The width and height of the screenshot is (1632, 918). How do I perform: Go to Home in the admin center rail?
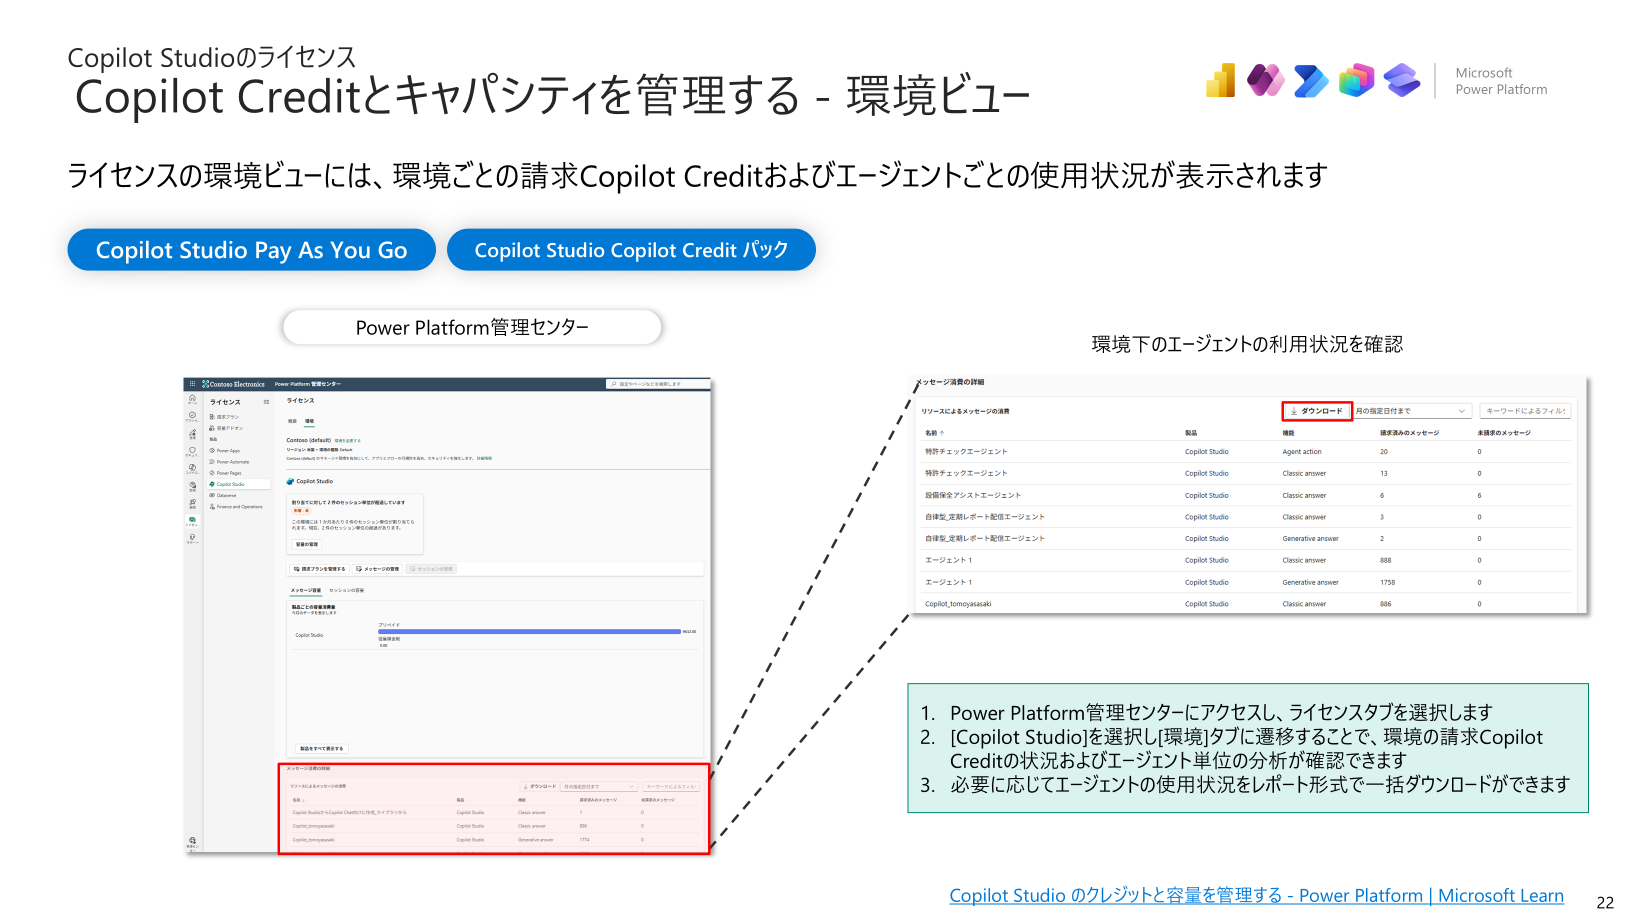pos(192,399)
